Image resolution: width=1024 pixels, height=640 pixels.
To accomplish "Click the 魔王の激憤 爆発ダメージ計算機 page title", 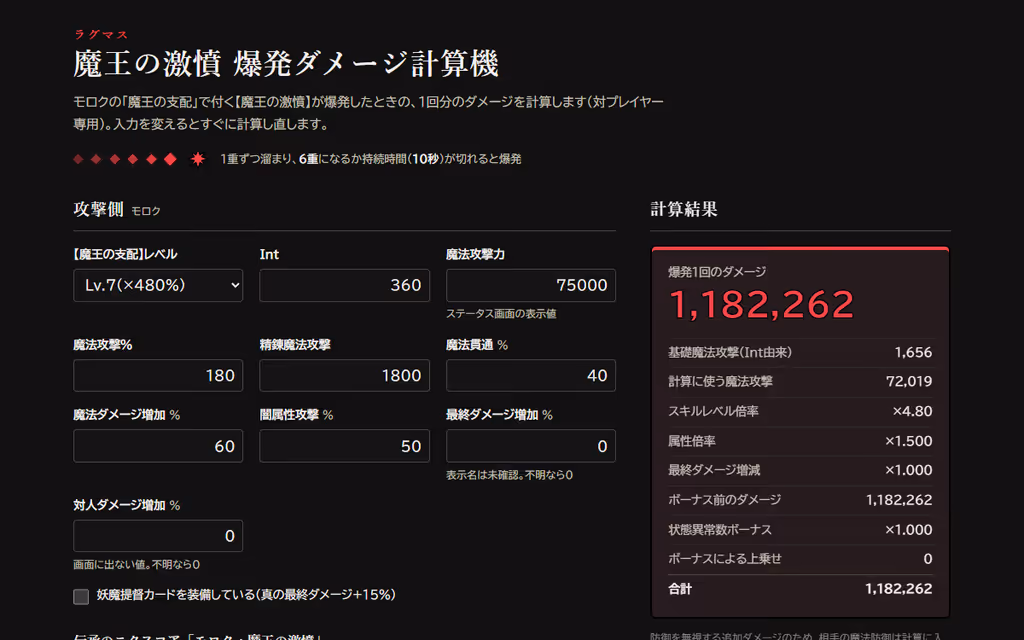I will (x=286, y=64).
